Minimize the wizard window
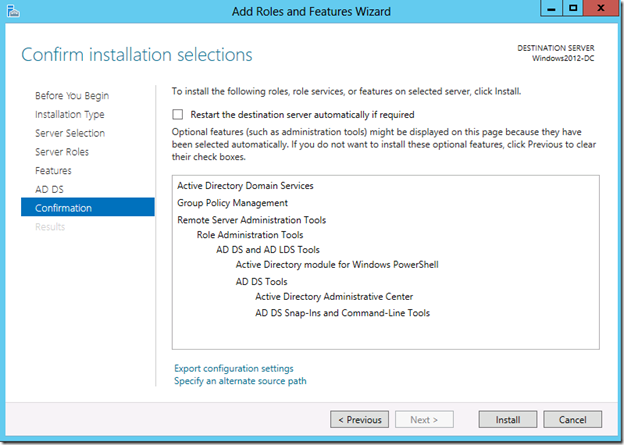The height and width of the screenshot is (445, 624). [x=551, y=8]
